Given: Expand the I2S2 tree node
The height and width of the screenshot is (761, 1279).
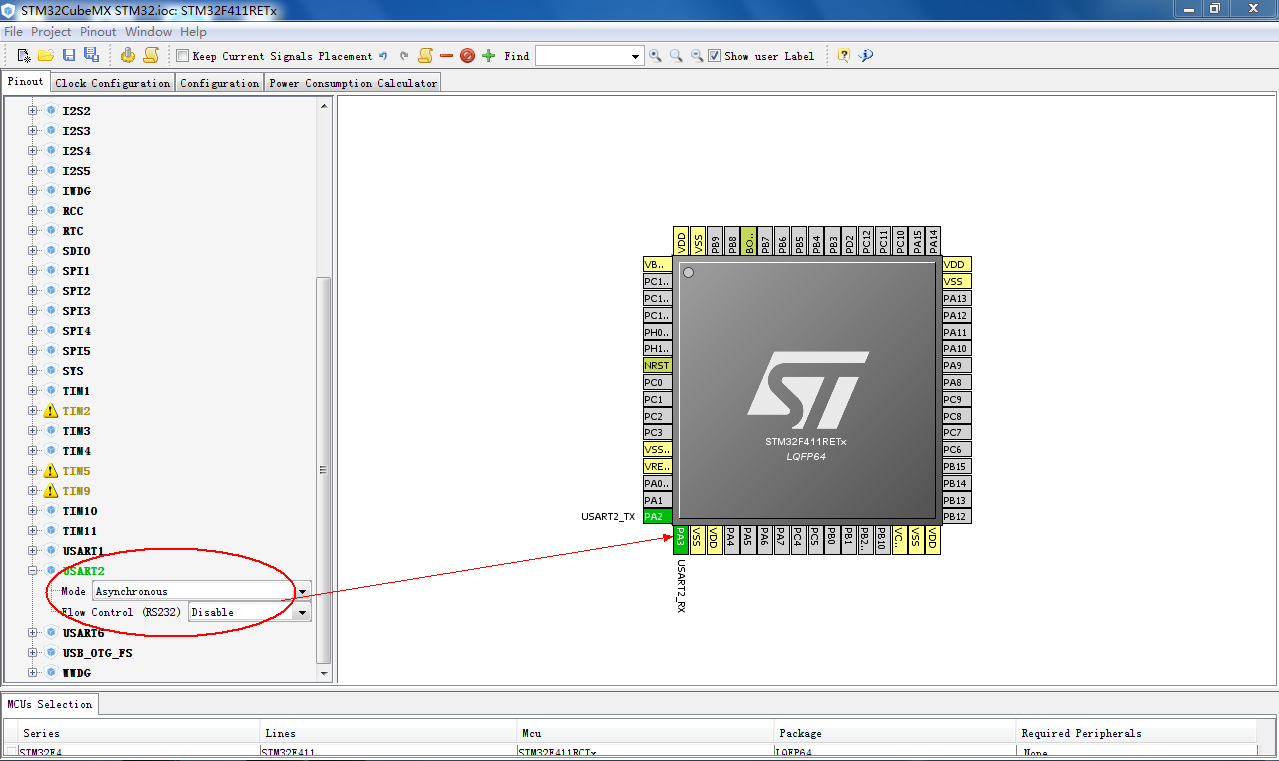Looking at the screenshot, I should point(33,111).
